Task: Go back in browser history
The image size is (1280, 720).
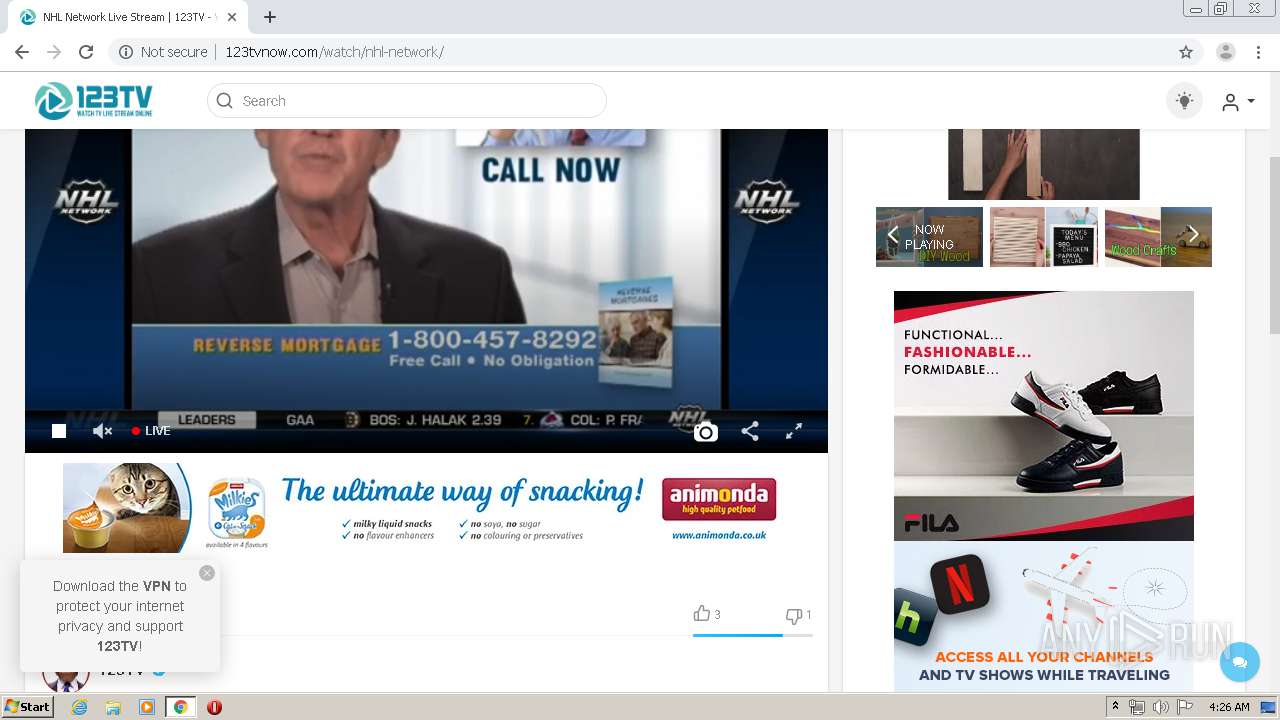Action: tap(22, 52)
